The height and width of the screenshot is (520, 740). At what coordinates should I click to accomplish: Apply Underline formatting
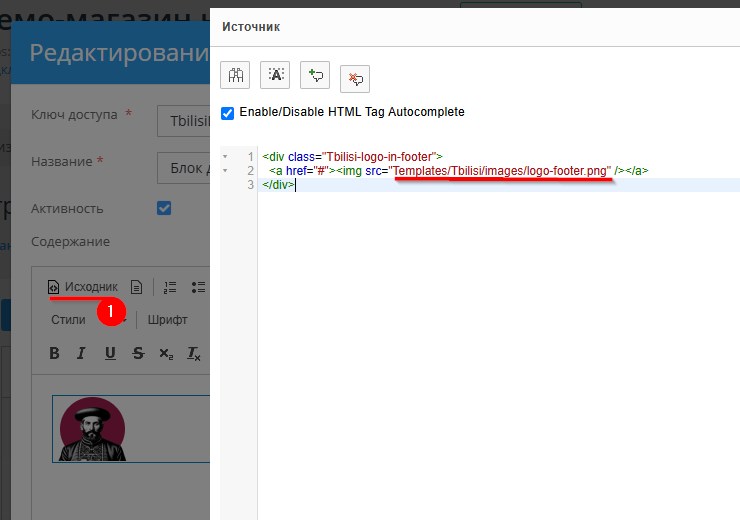[110, 353]
